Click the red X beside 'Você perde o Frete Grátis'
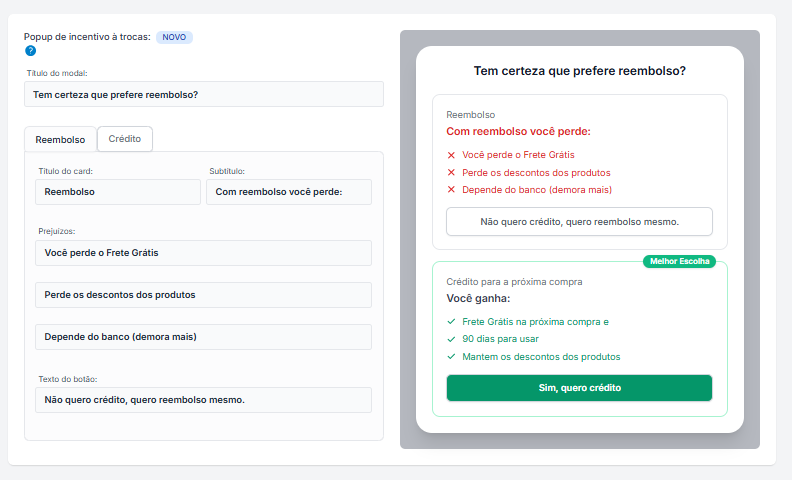The height and width of the screenshot is (480, 792). (451, 155)
